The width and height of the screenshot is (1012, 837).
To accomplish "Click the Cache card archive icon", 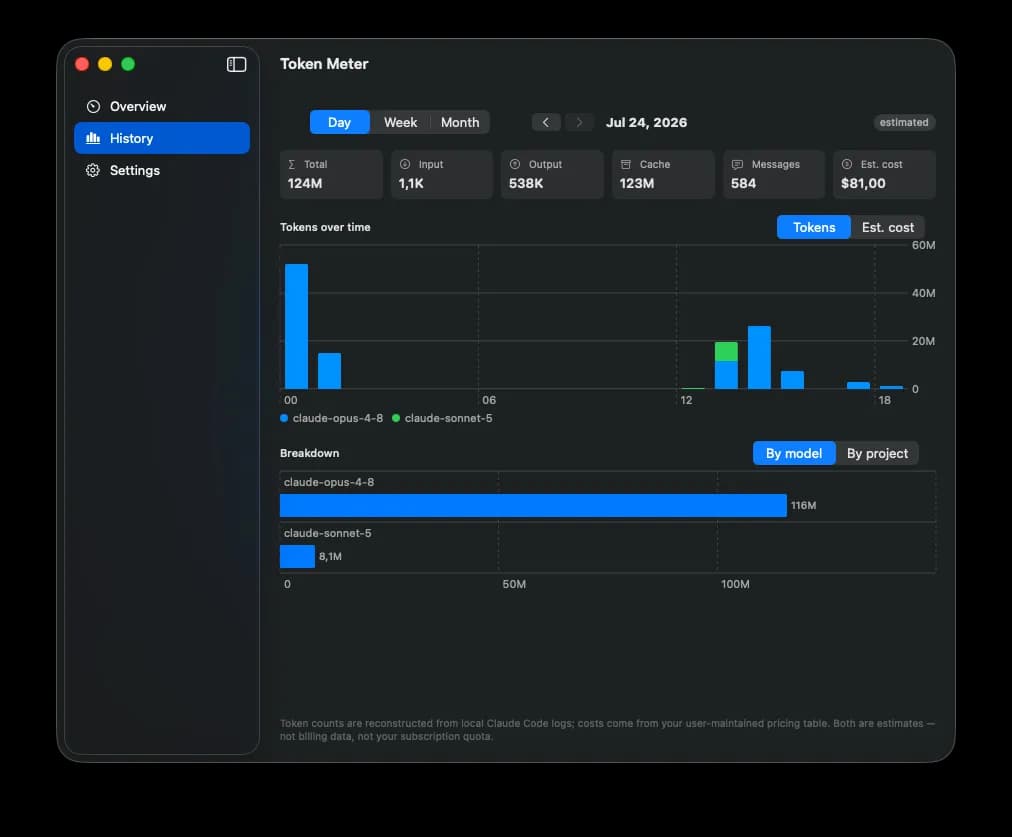I will [625, 165].
